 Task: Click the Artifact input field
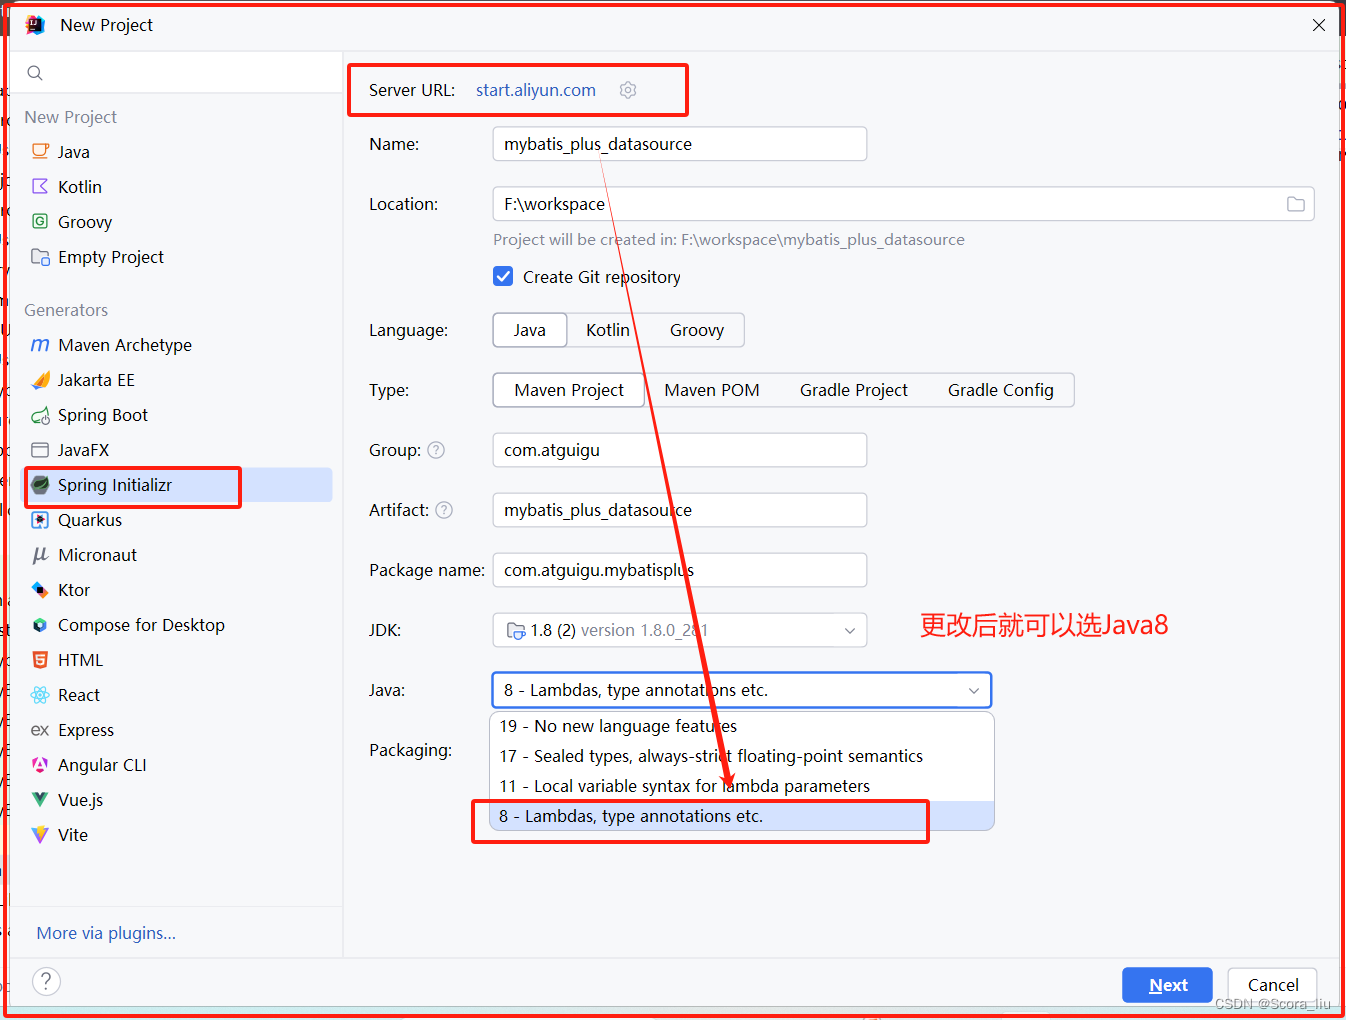click(x=680, y=510)
